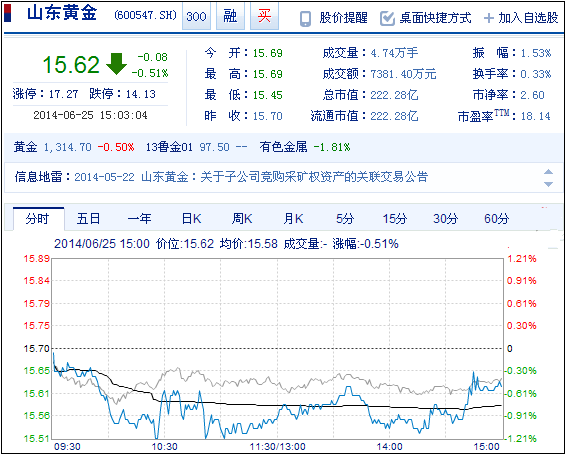This screenshot has height=455, width=566.
Task: Click the 15.89 top price axis label
Action: [x=36, y=259]
